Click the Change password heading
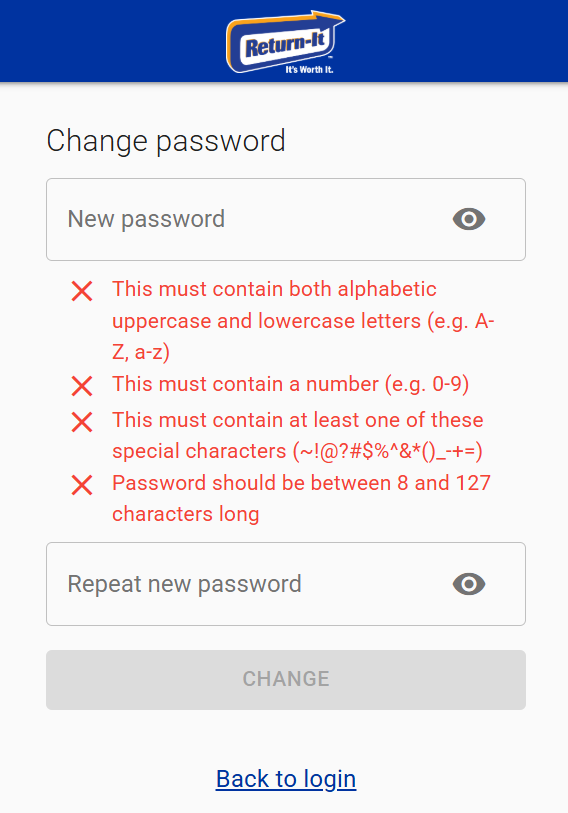The width and height of the screenshot is (568, 813). [x=166, y=141]
